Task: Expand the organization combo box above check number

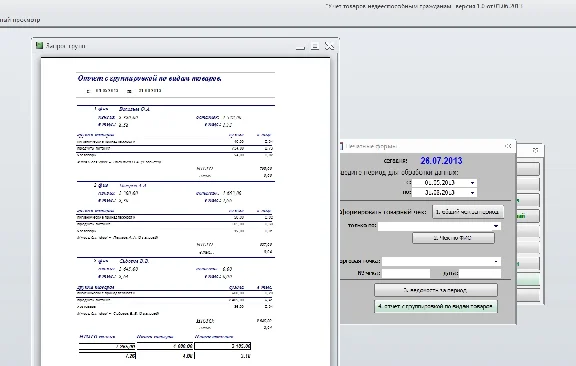Action: pyautogui.click(x=496, y=261)
